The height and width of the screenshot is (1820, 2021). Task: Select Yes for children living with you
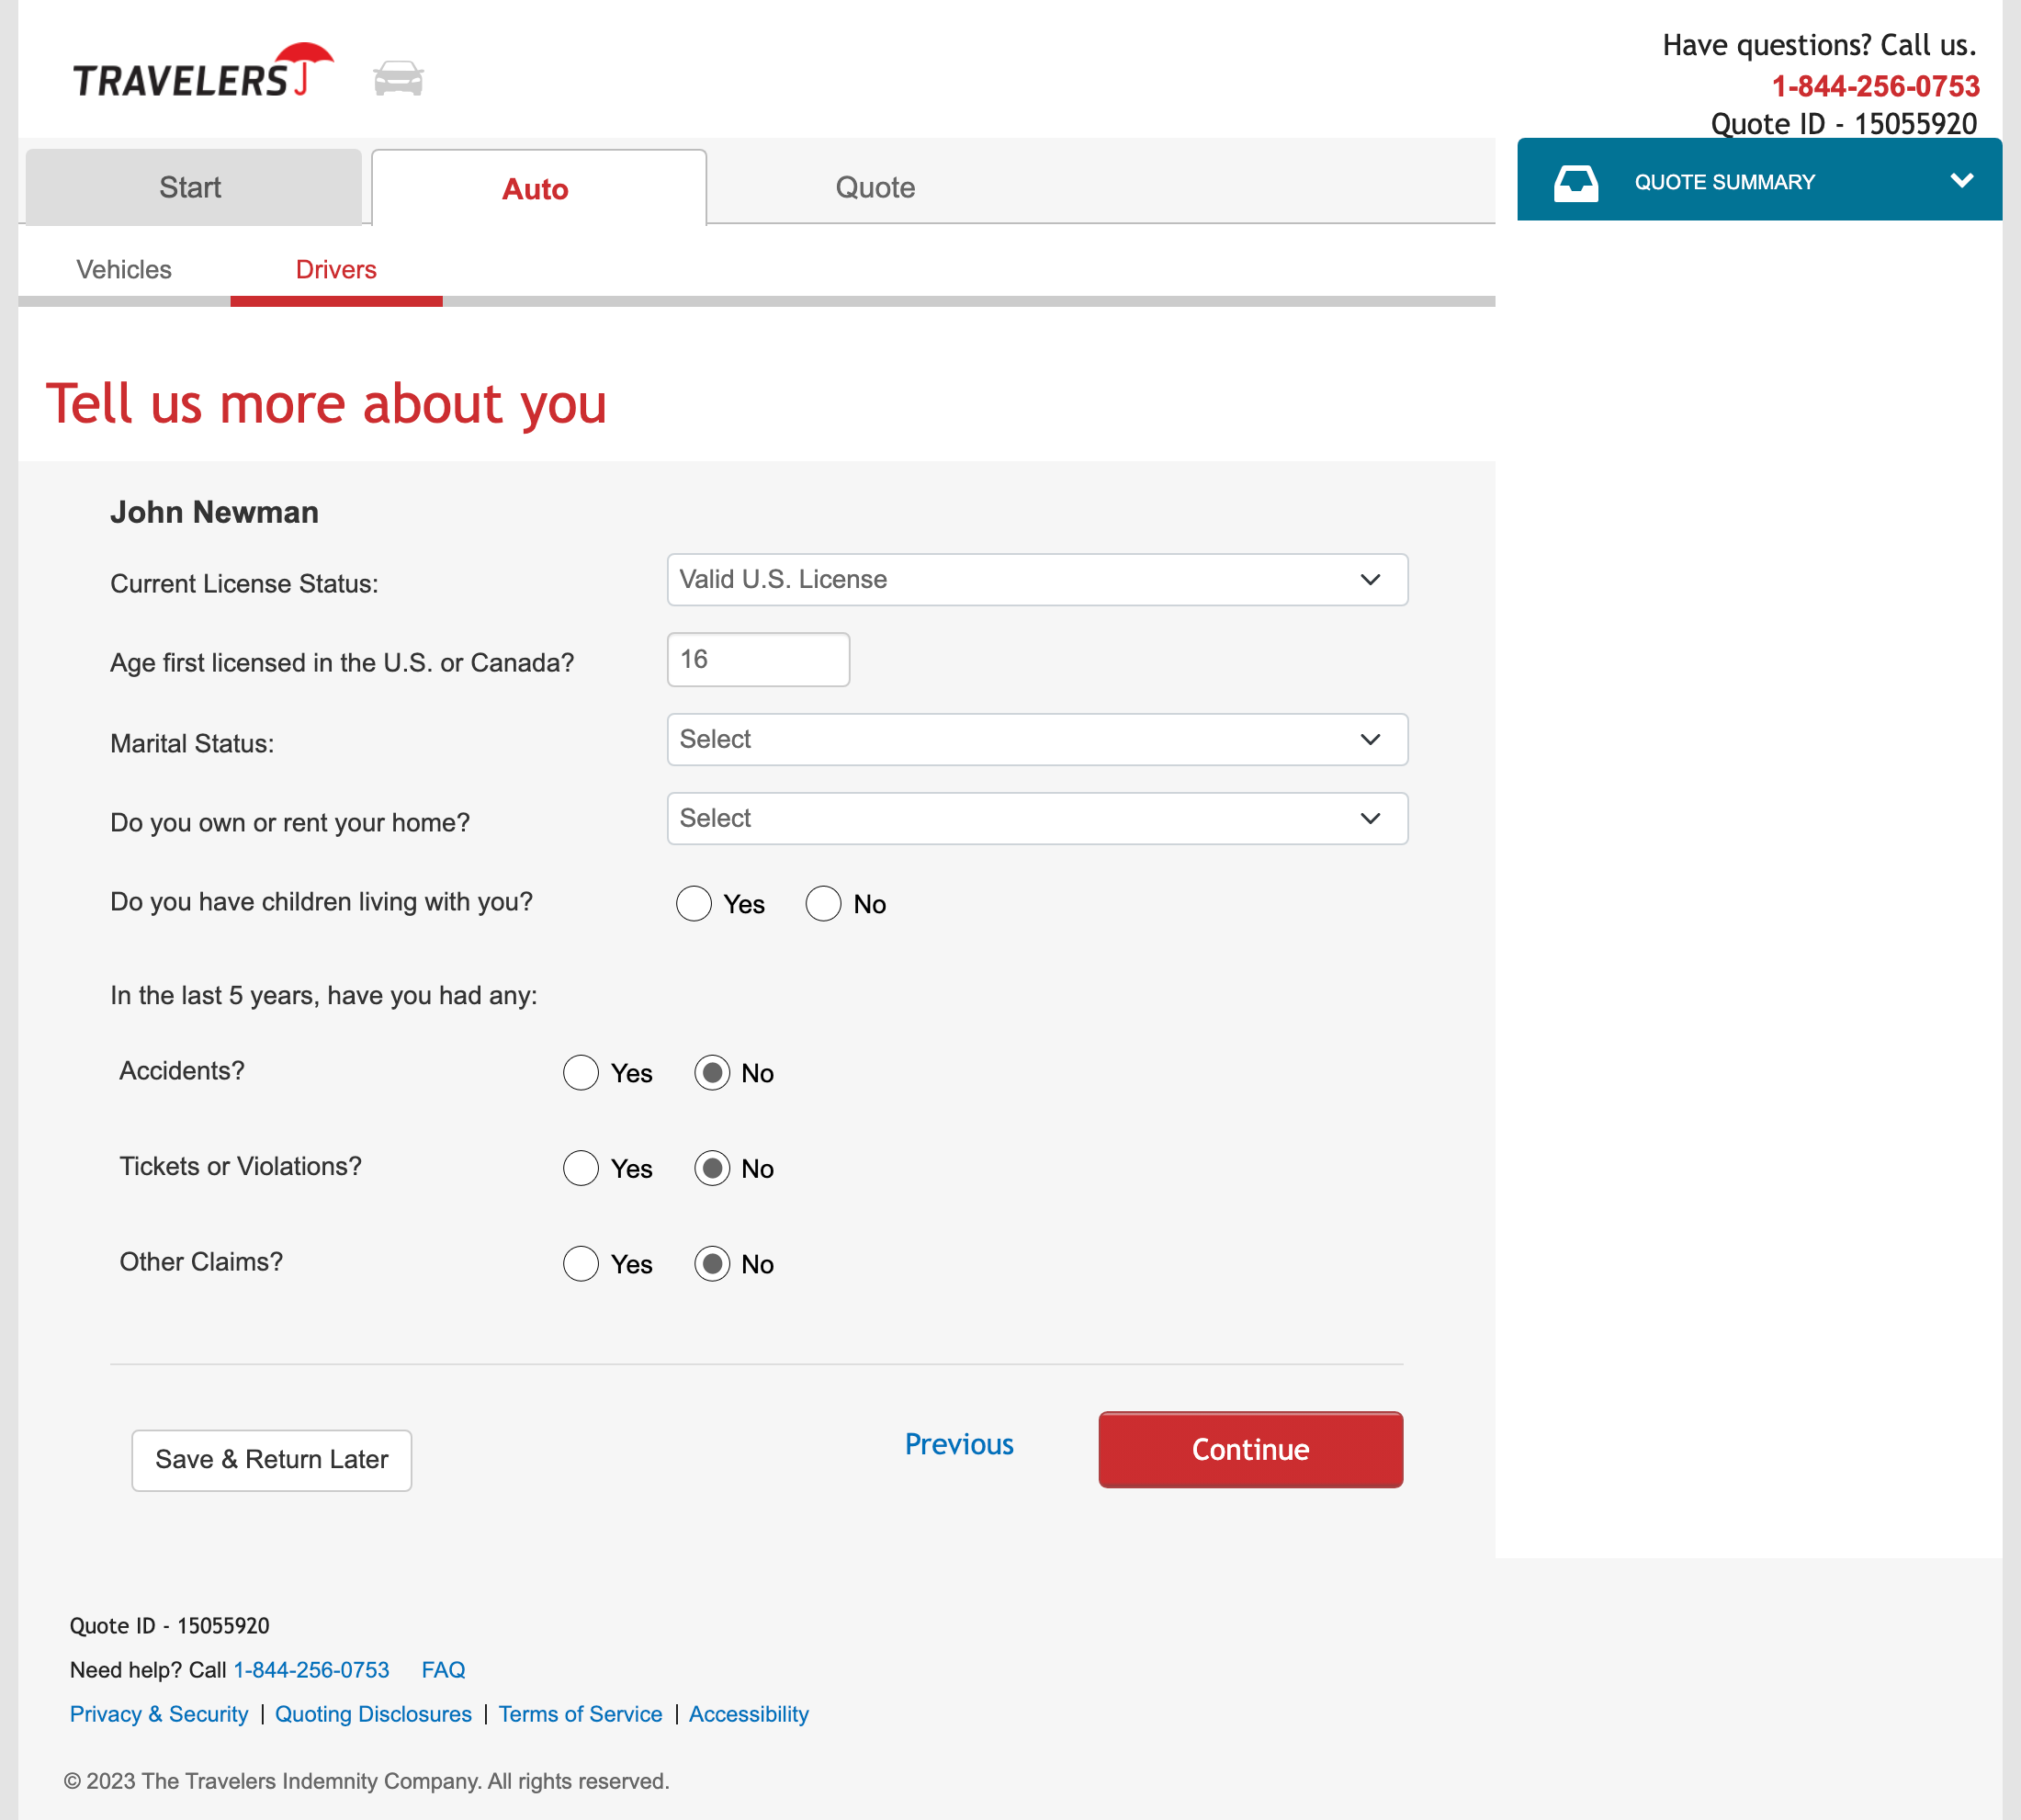tap(694, 903)
